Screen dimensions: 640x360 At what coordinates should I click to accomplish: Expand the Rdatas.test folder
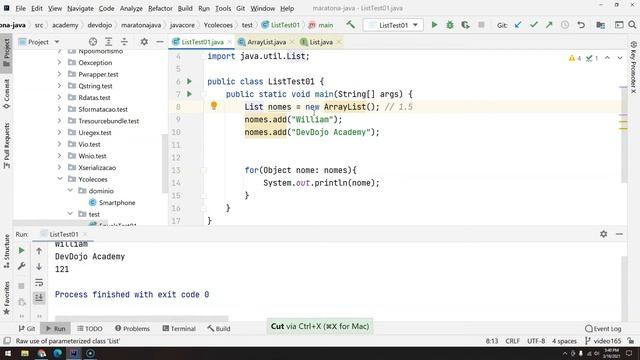[x=60, y=97]
